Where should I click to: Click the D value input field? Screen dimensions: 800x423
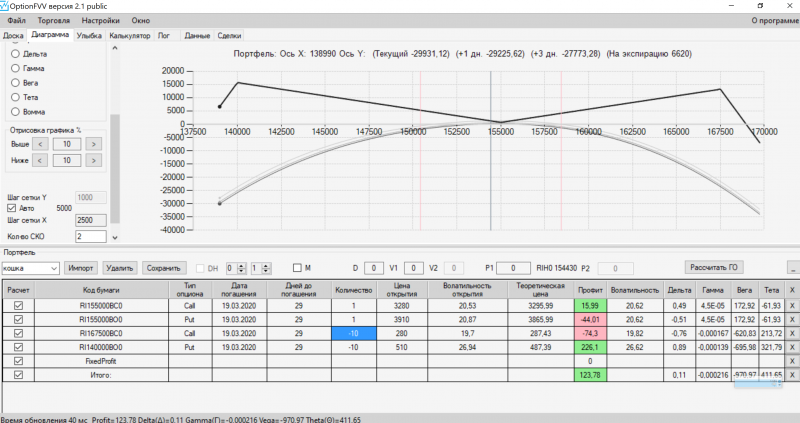click(x=374, y=268)
